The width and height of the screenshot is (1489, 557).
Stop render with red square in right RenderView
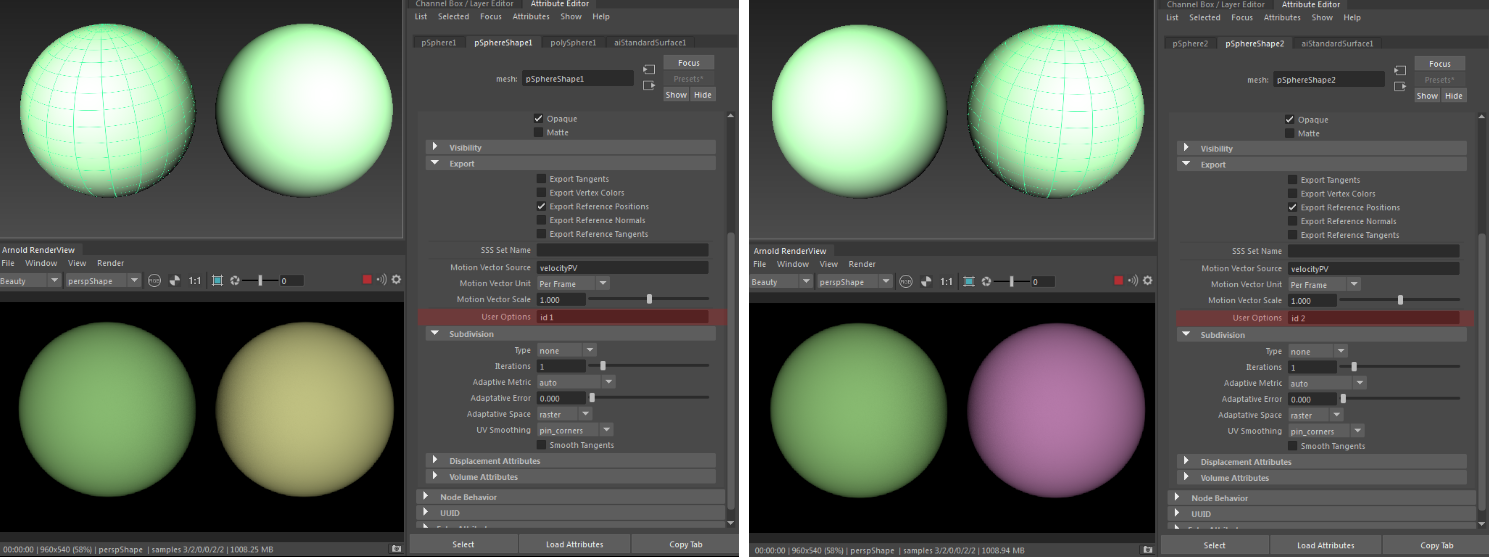(x=1118, y=281)
